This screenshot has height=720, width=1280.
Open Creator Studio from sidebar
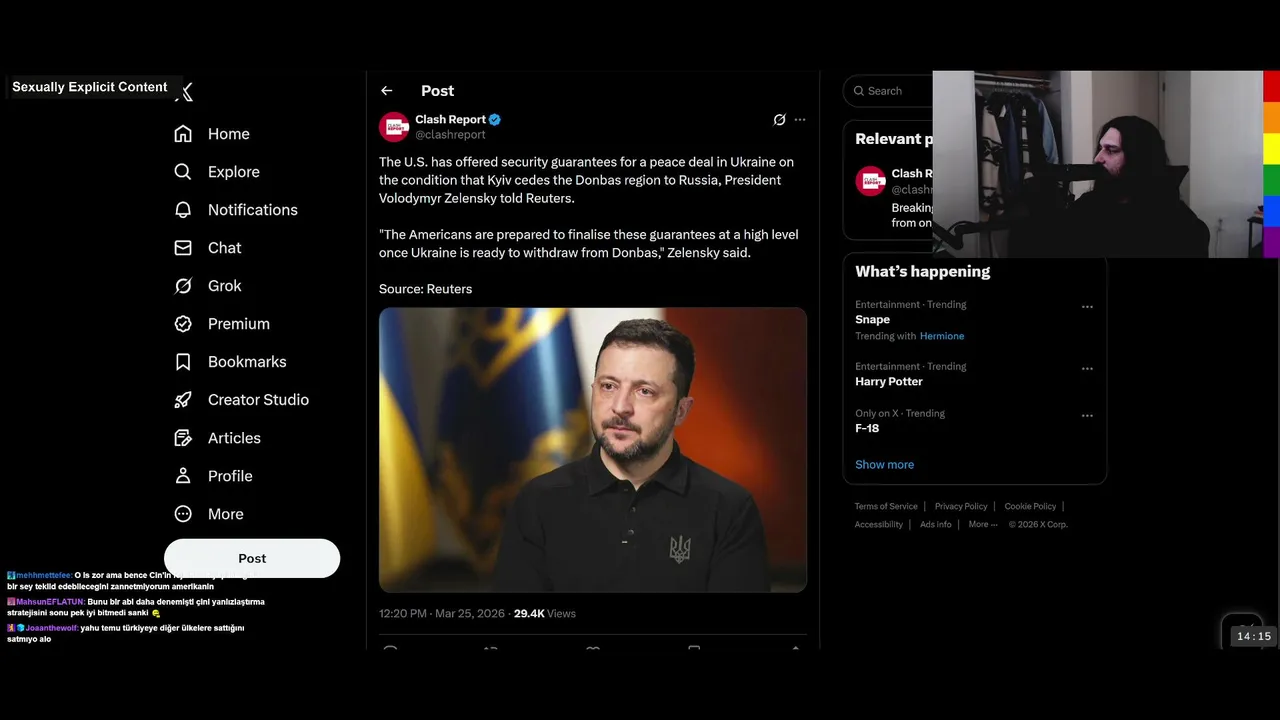click(x=242, y=400)
